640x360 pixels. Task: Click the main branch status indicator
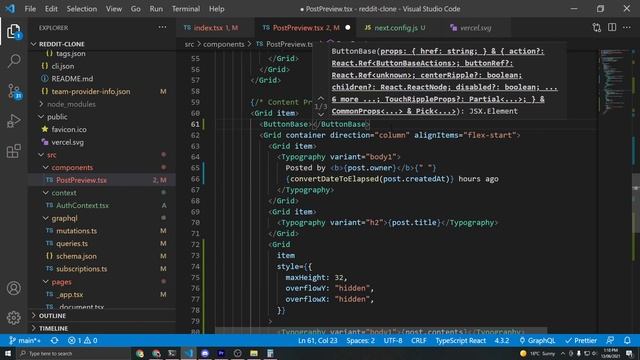(24, 340)
